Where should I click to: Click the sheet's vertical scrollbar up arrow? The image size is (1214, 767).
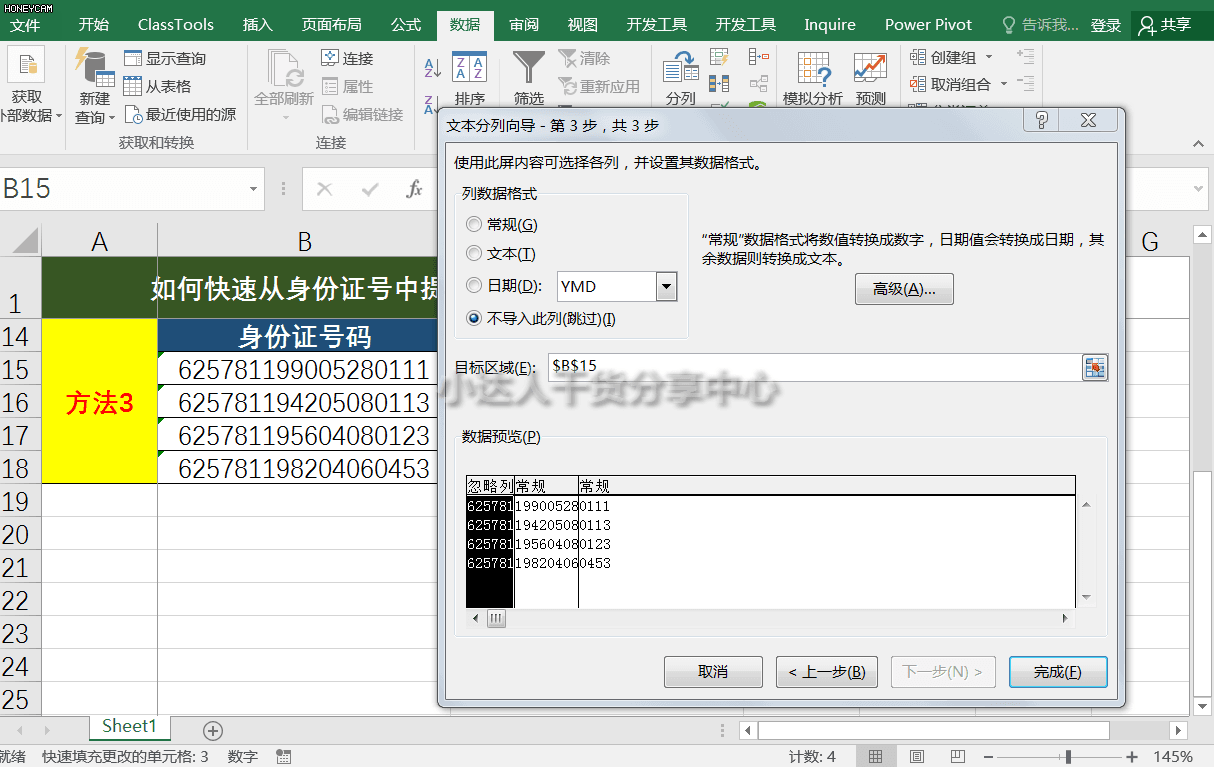click(1203, 236)
